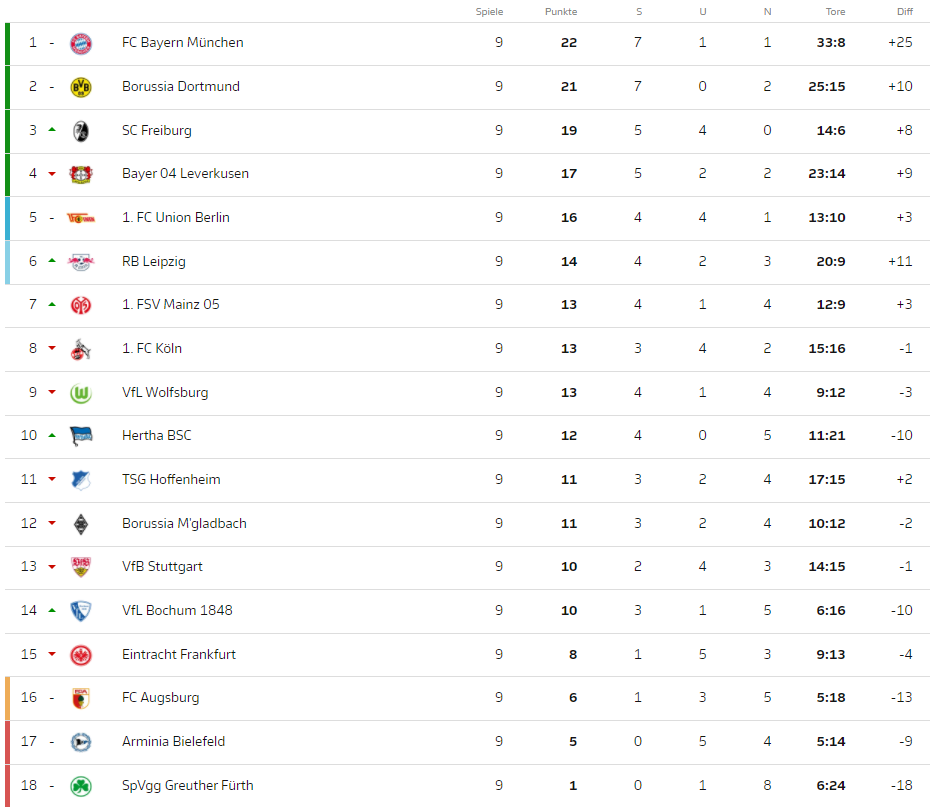Open the Borussia M'gladbach team link
This screenshot has width=937, height=809.
[x=184, y=523]
